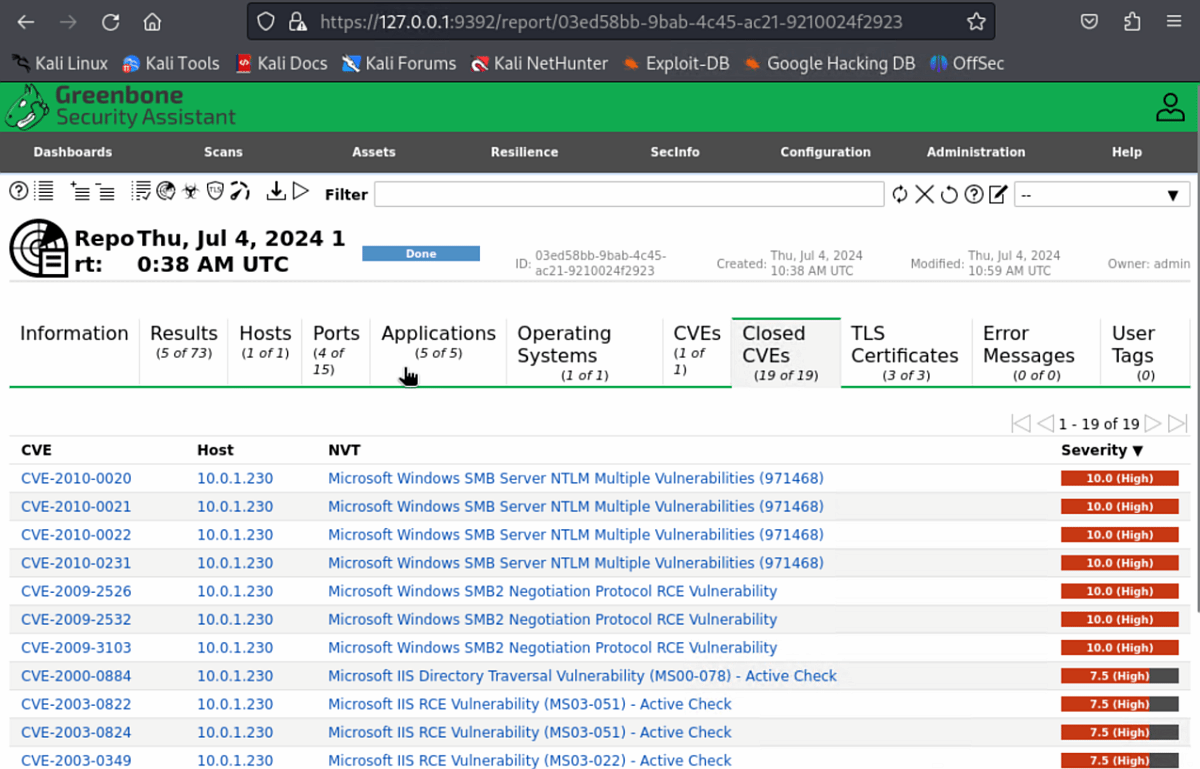Open the user account icon

click(x=1169, y=107)
